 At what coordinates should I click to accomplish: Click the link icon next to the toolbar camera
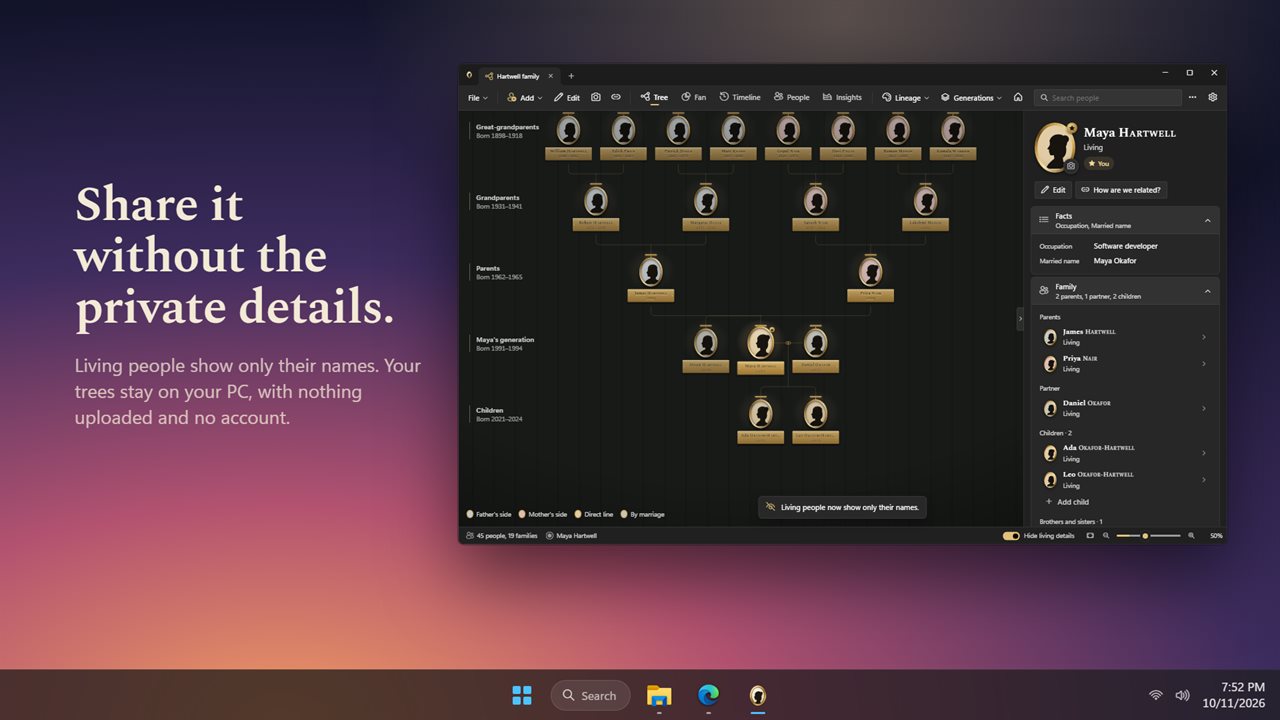(x=616, y=97)
